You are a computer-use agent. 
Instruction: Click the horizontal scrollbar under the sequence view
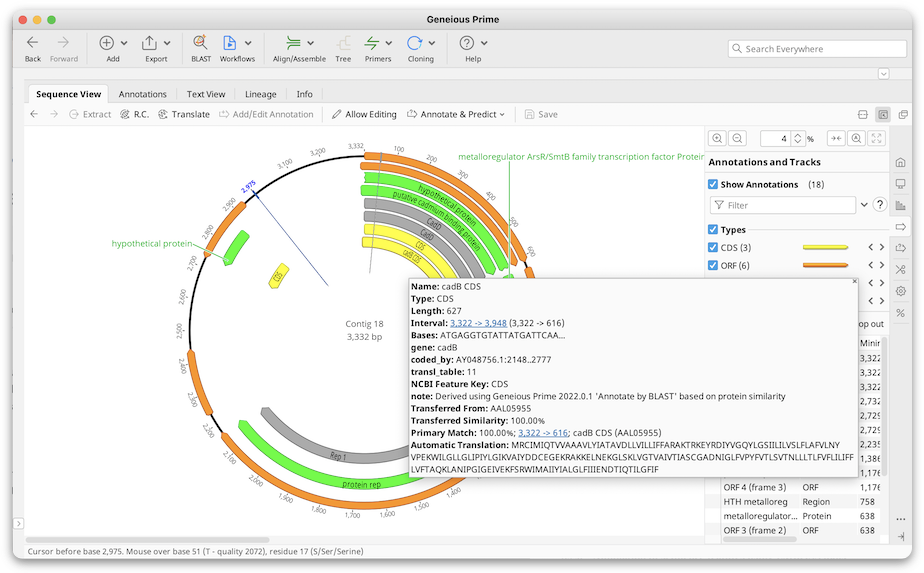(147, 539)
